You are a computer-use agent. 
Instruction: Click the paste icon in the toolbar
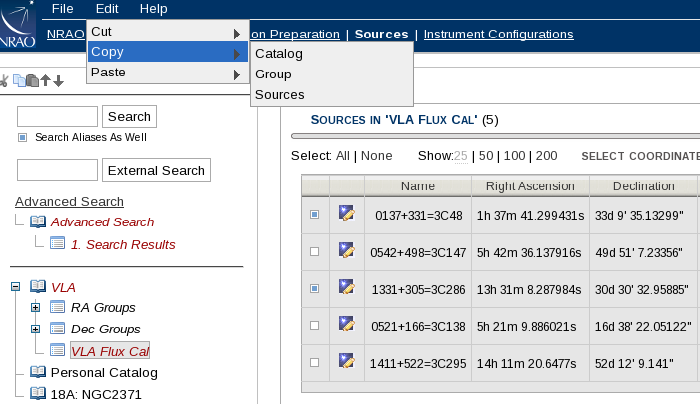pos(32,81)
